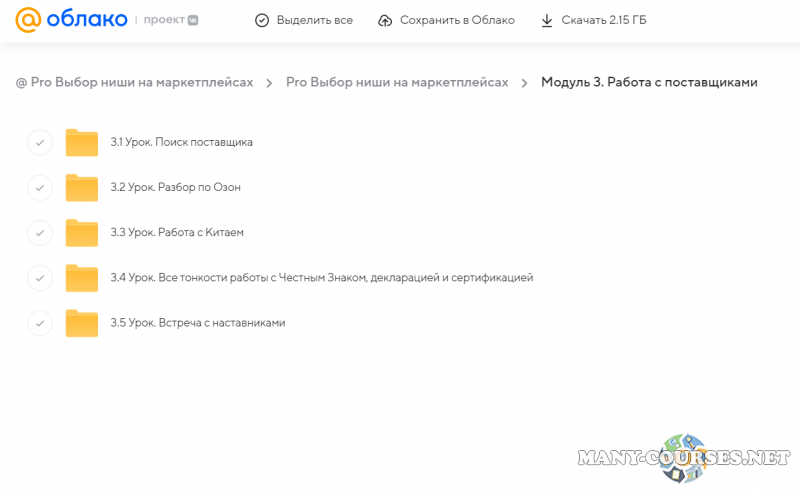
Task: Check the 3.4 Честный Знак folder checkbox
Action: click(x=39, y=277)
